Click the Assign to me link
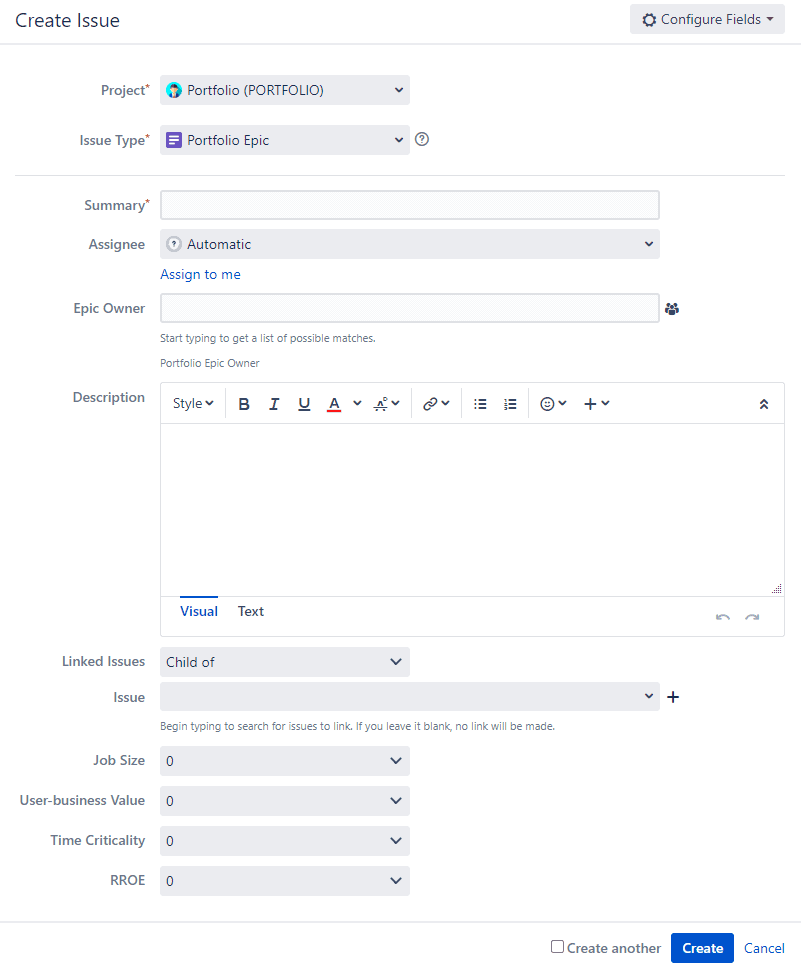The image size is (801, 972). (200, 273)
